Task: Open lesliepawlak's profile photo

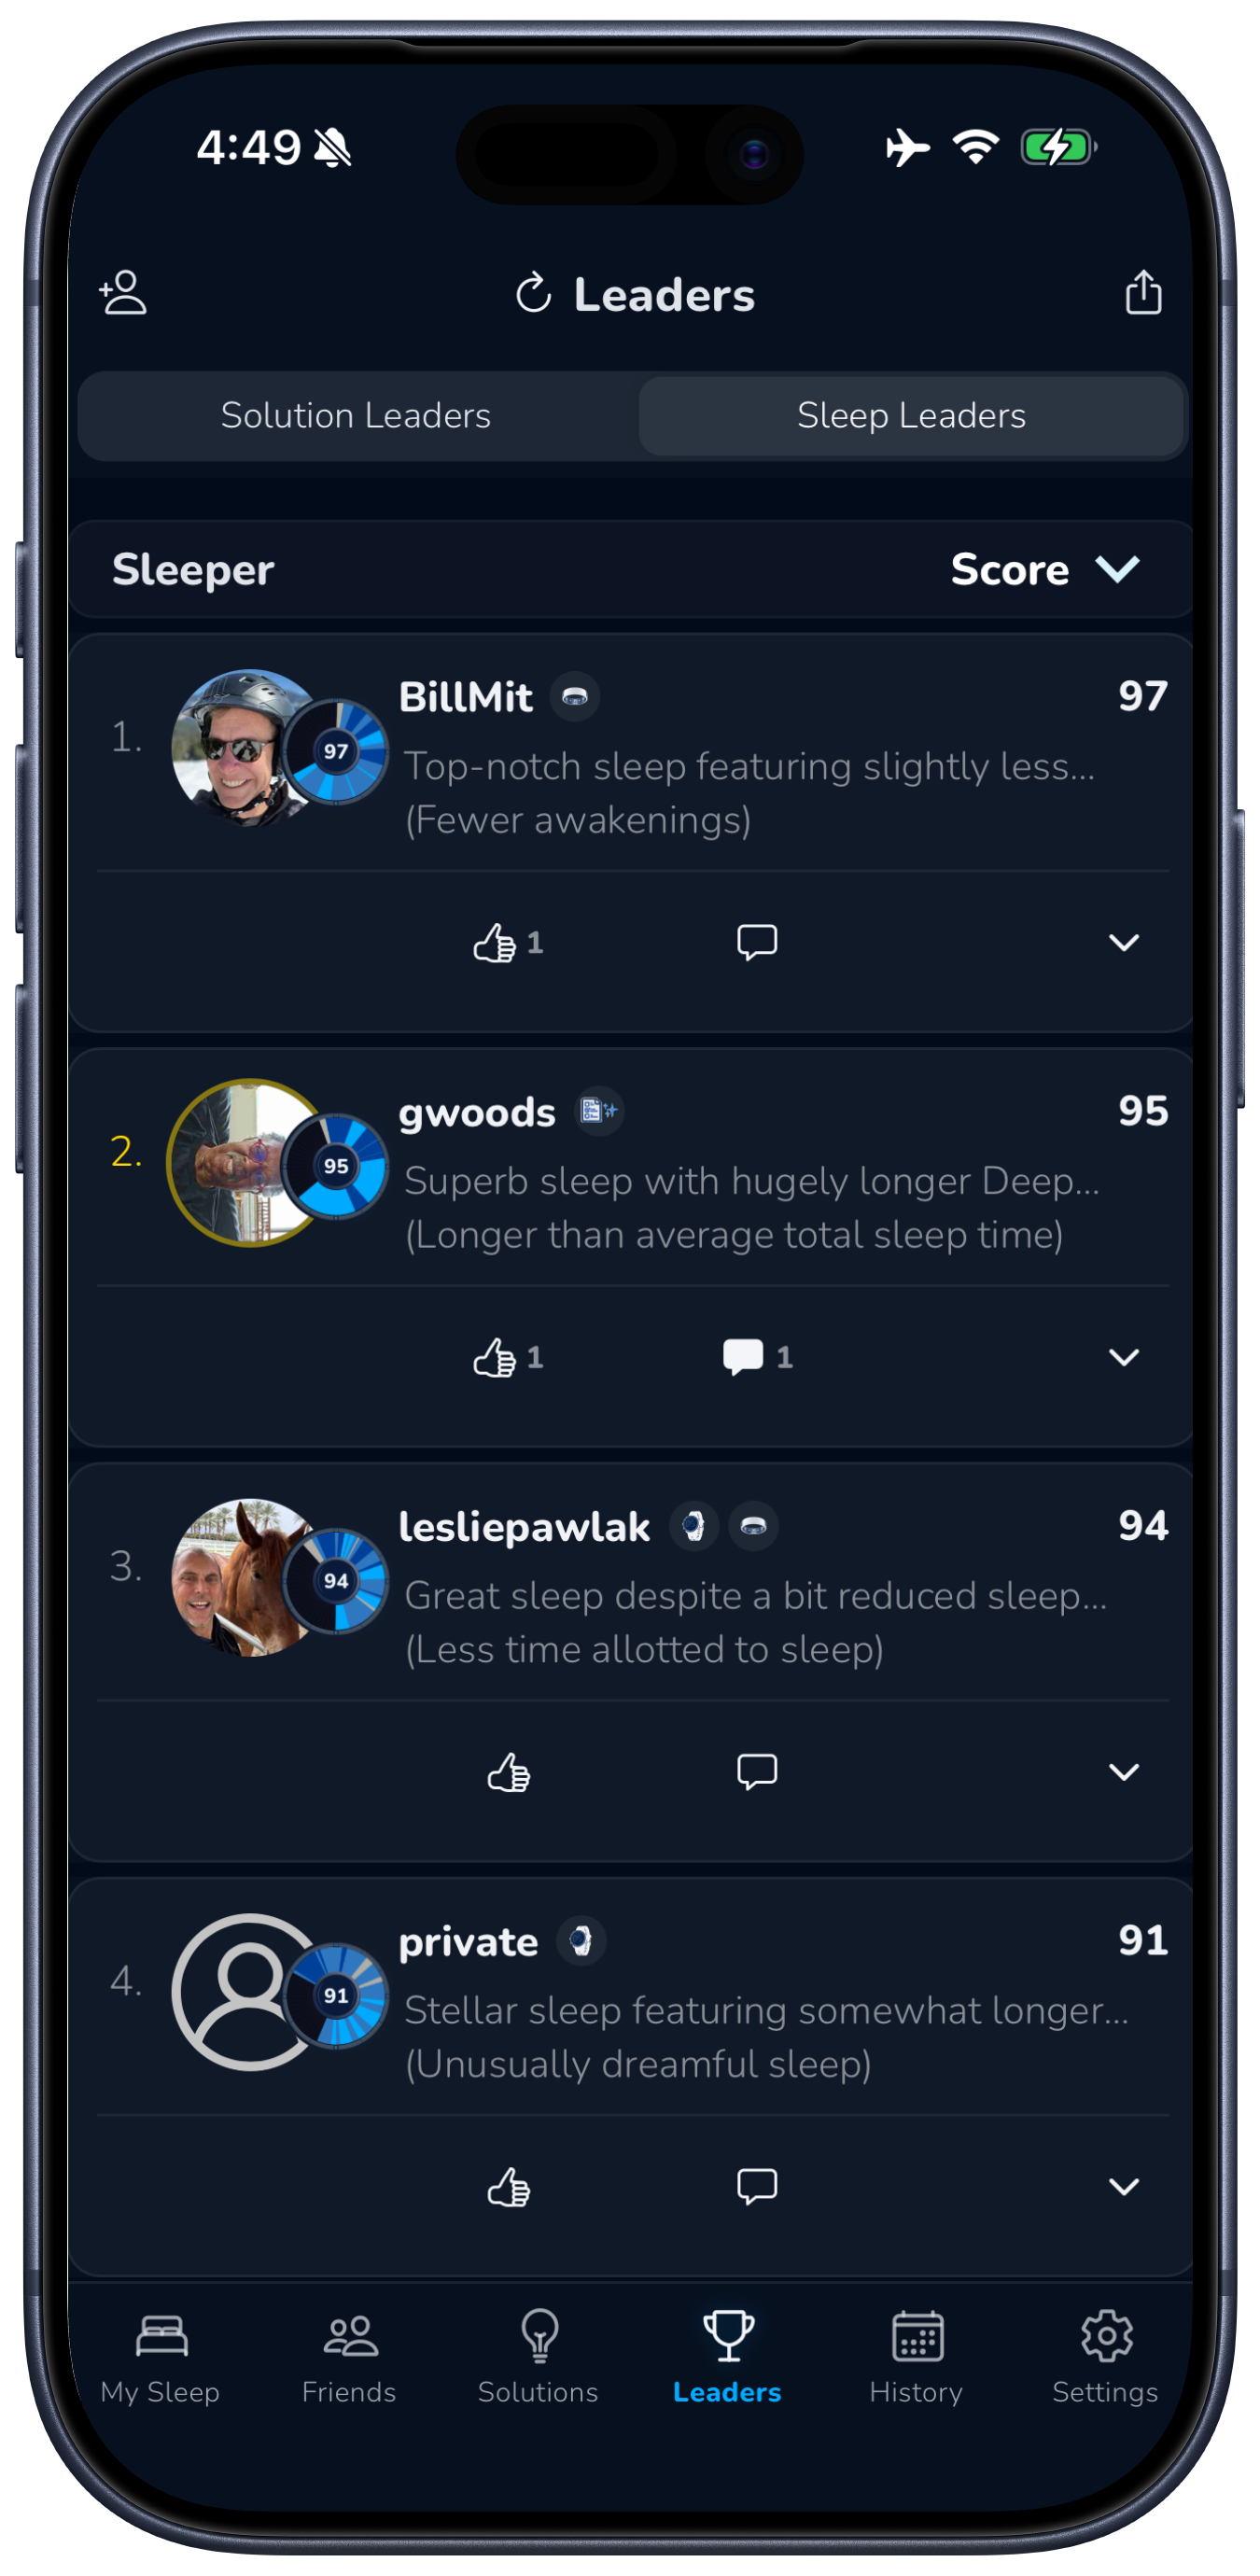Action: (245, 1577)
